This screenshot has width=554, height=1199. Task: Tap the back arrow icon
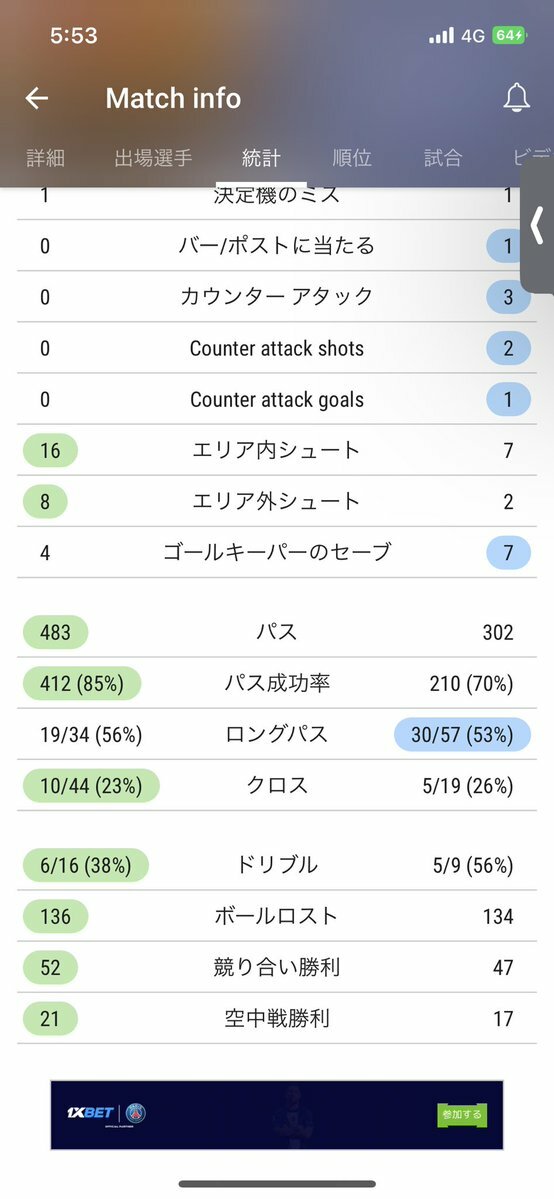[36, 98]
